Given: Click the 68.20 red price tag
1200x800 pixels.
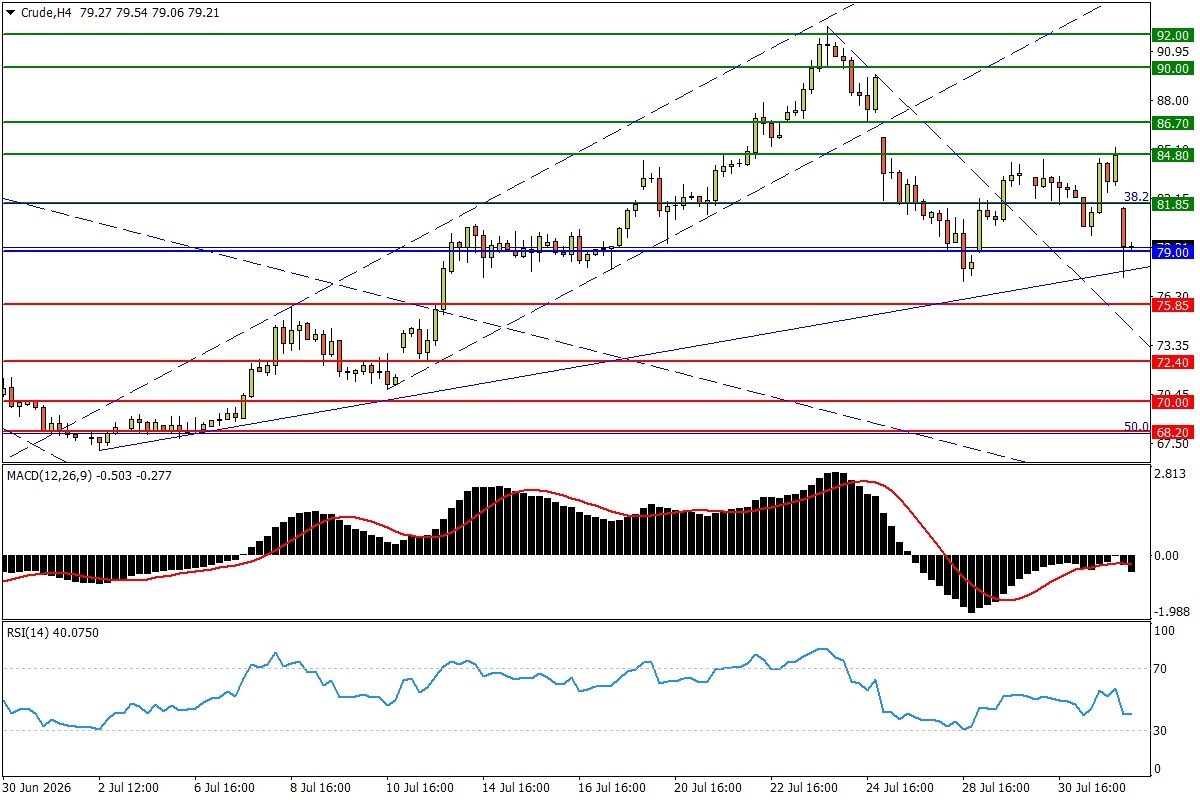Looking at the screenshot, I should click(1172, 432).
